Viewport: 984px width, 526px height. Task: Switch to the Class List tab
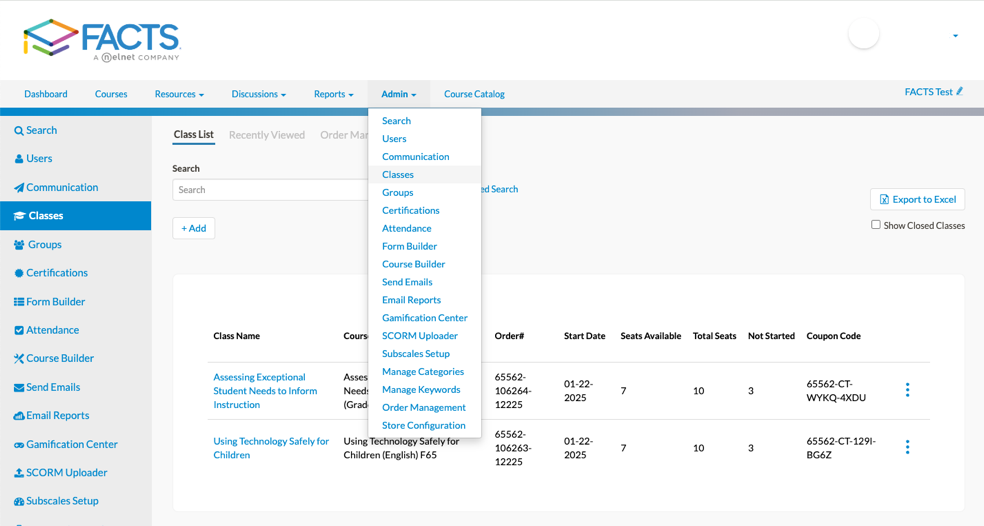[x=193, y=134]
